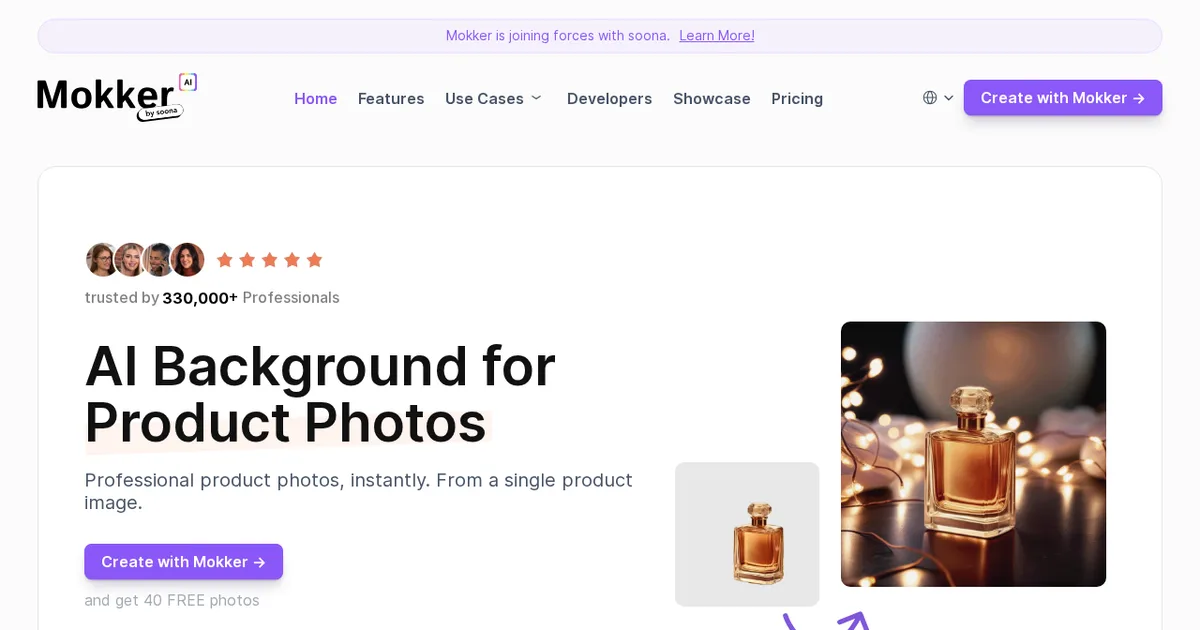1200x630 pixels.
Task: Click the Mokker logo
Action: 117,98
